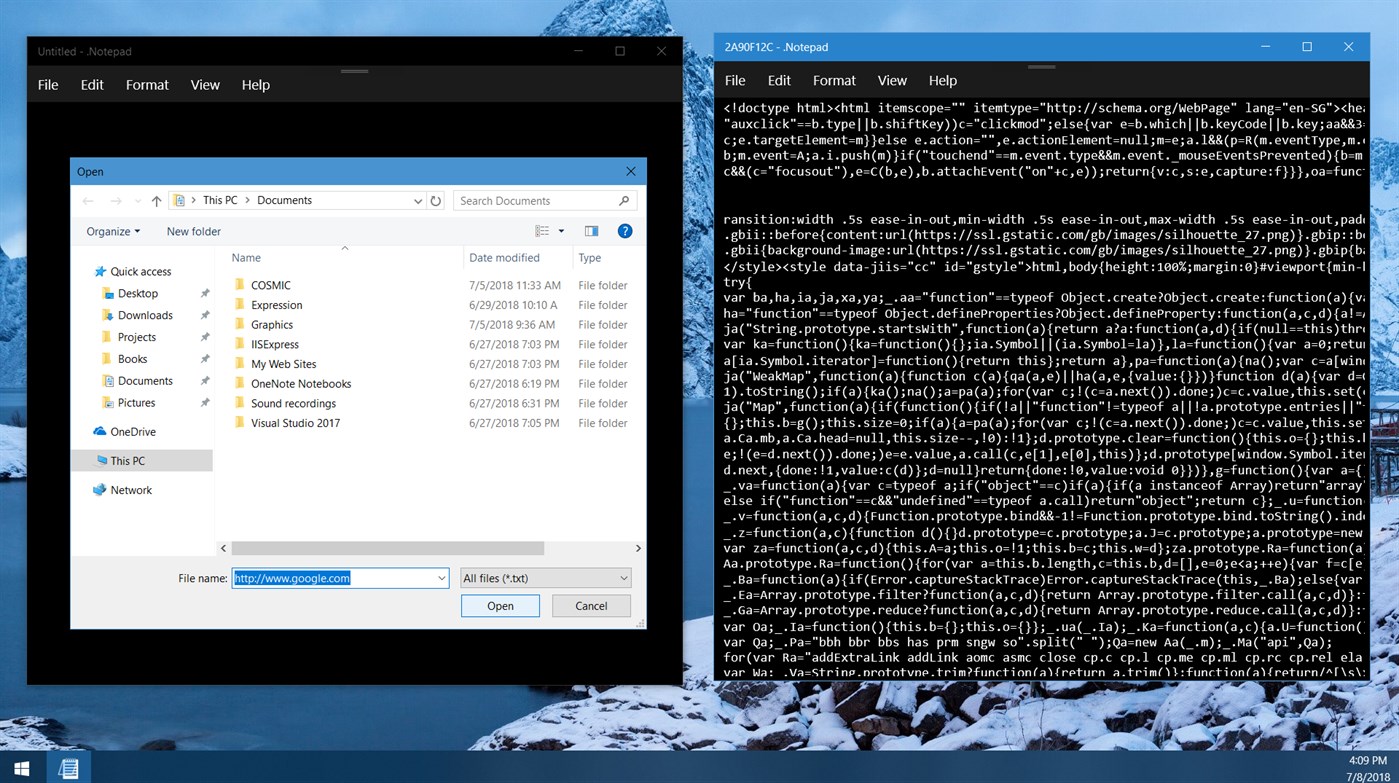Image resolution: width=1399 pixels, height=783 pixels.
Task: Open the Format menu in Untitled Notepad
Action: pyautogui.click(x=146, y=85)
